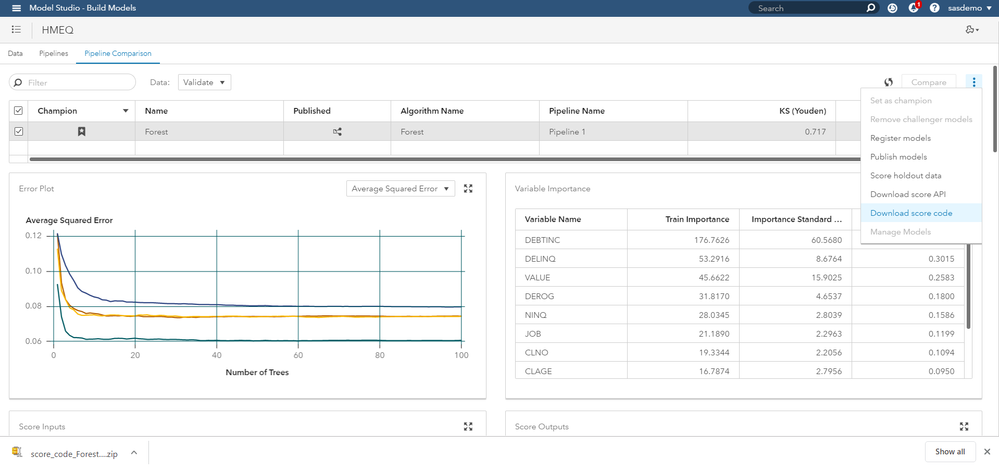Maximize the Score Outputs panel
Viewport: 999px width, 467px height.
964,427
